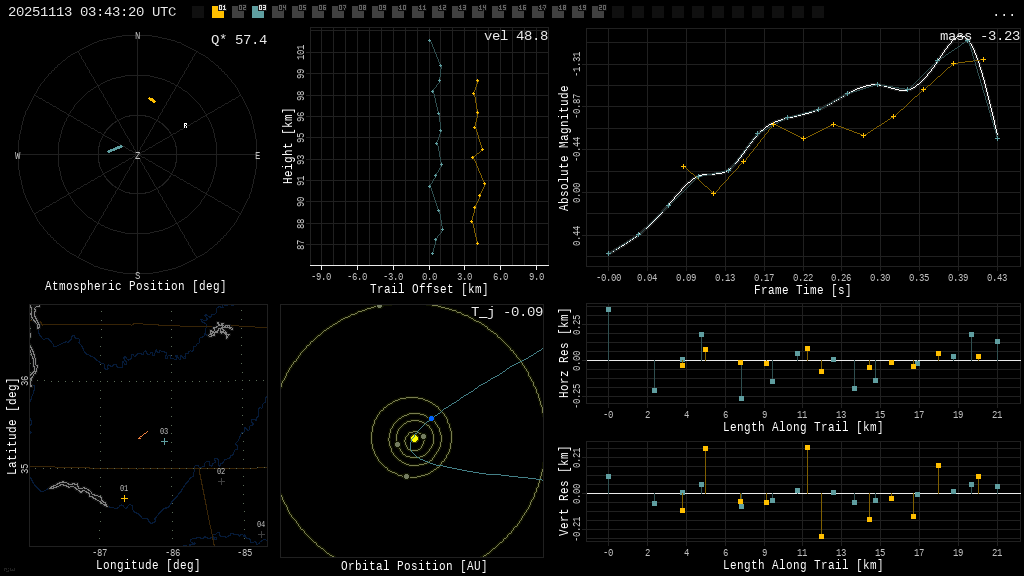
Task: Click the UTC timestamp in top-left corner
Action: click(92, 12)
